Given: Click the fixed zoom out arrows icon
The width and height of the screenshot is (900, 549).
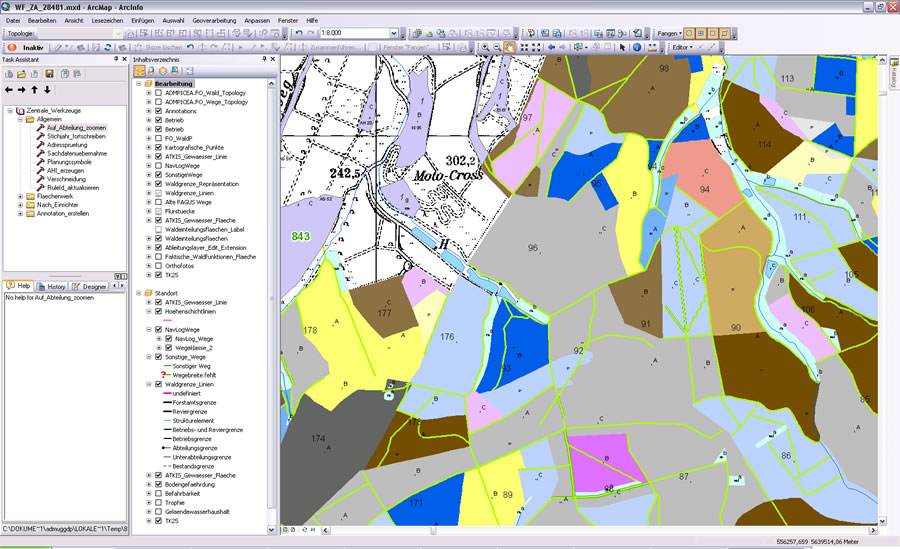Looking at the screenshot, I should point(536,48).
